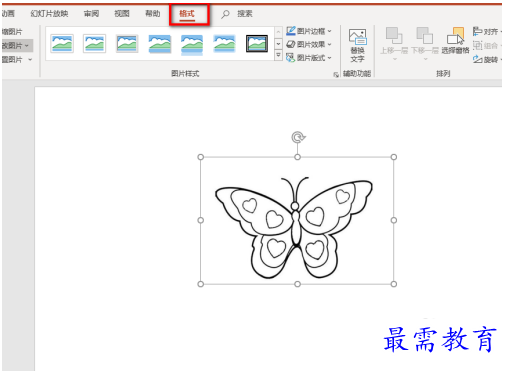Click the picture effects icon
The height and width of the screenshot is (371, 505).
point(291,44)
